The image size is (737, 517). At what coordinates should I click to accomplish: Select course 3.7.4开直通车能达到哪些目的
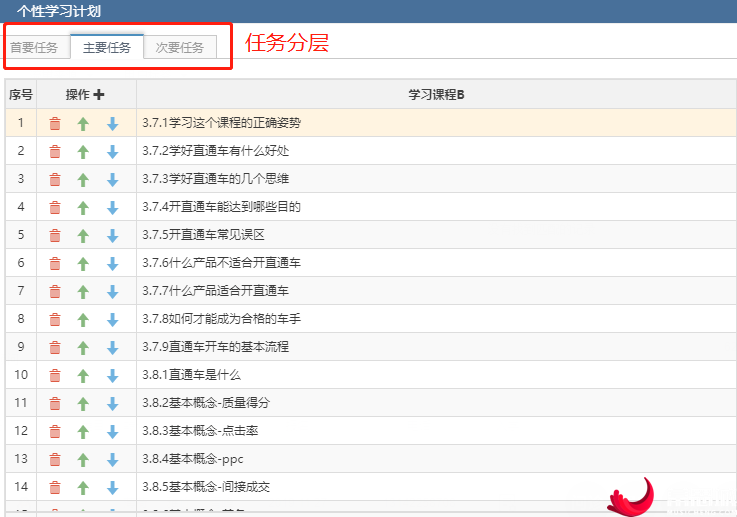pos(221,207)
